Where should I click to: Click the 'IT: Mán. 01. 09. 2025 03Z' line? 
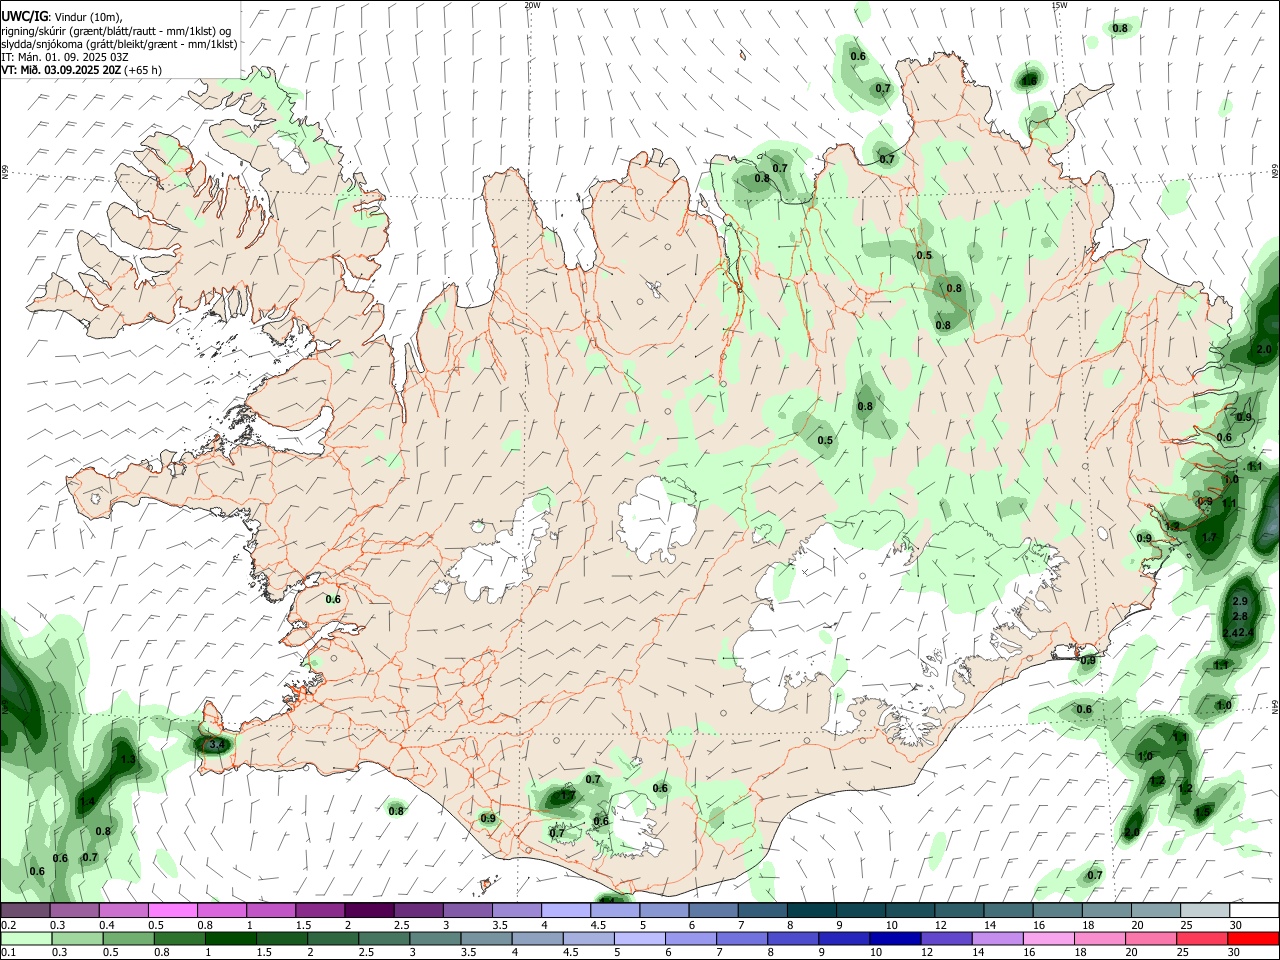click(x=64, y=57)
